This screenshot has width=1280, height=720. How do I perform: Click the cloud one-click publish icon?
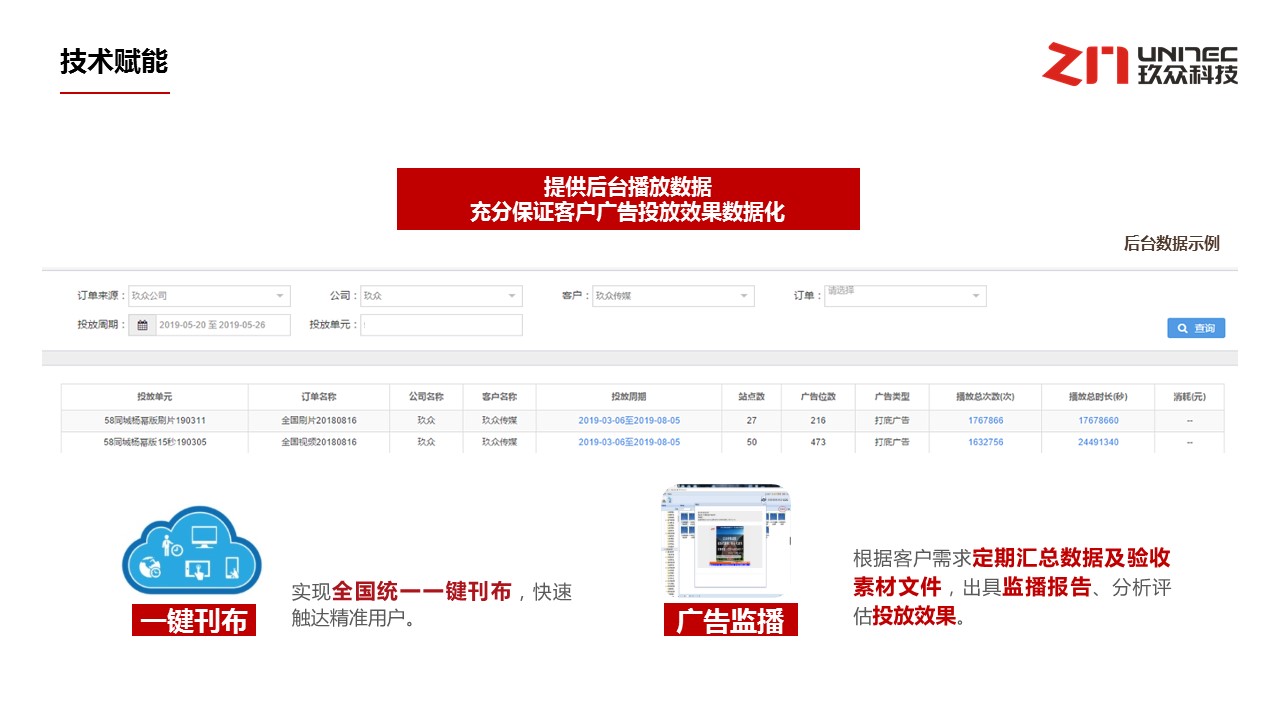(191, 550)
